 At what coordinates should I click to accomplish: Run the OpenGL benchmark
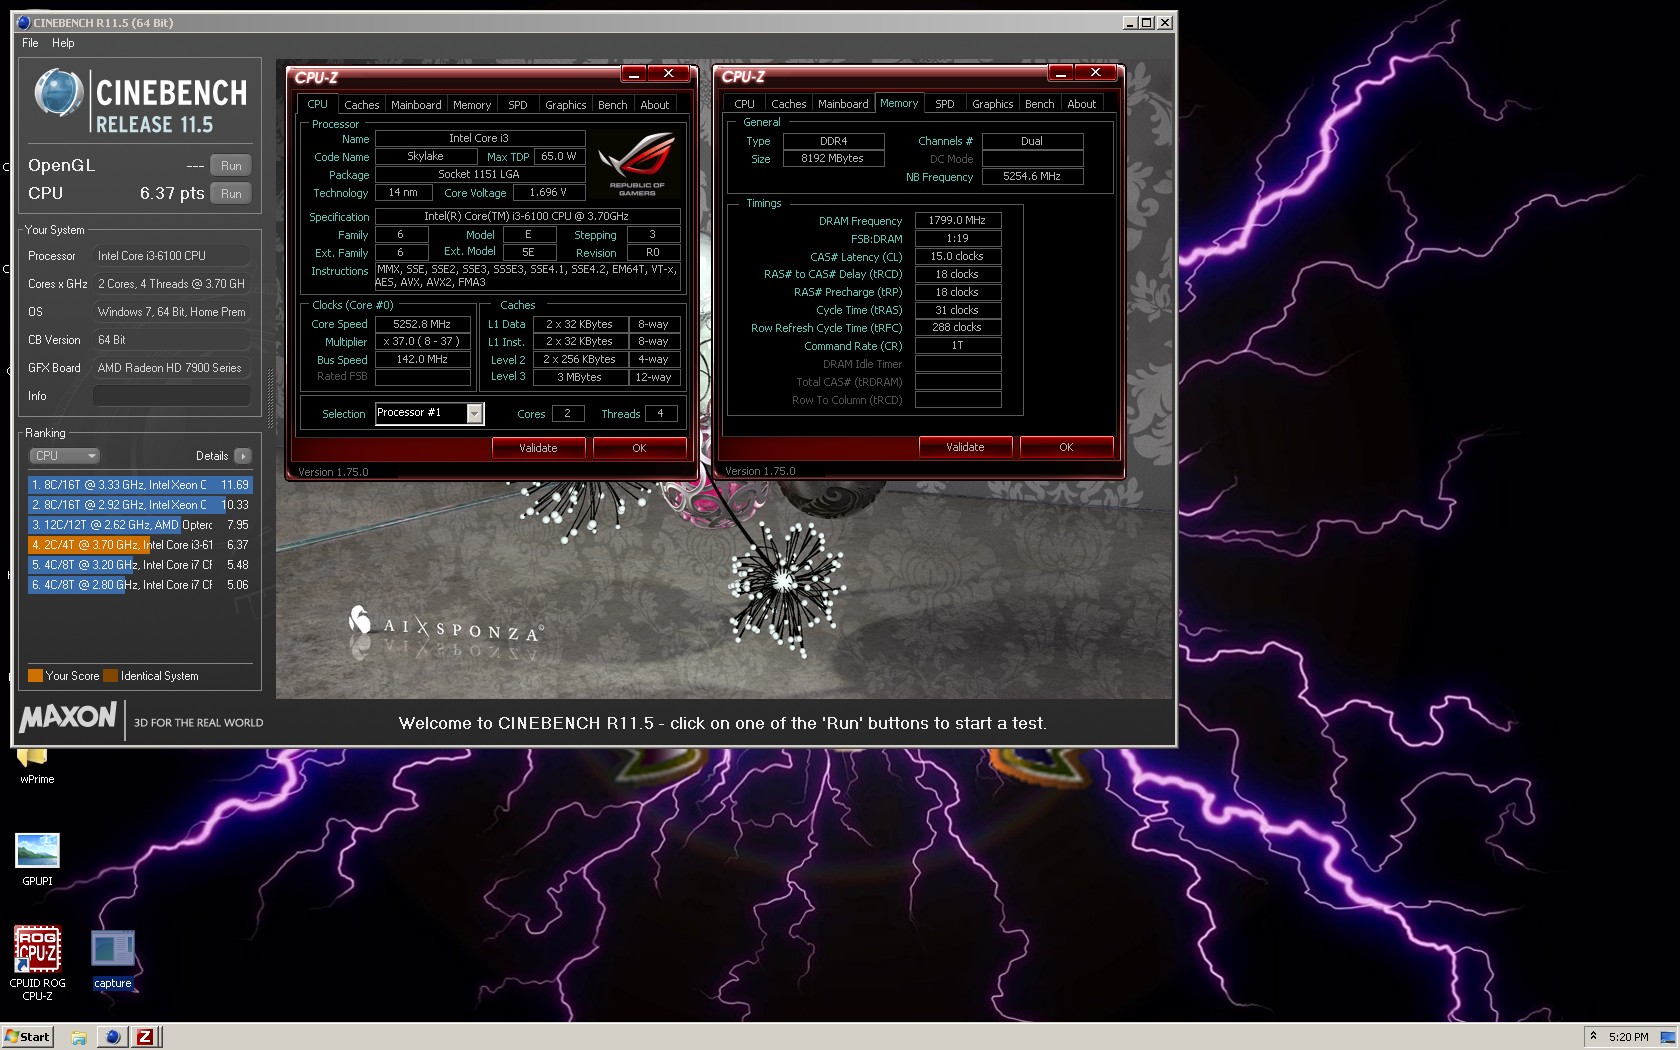[x=231, y=166]
